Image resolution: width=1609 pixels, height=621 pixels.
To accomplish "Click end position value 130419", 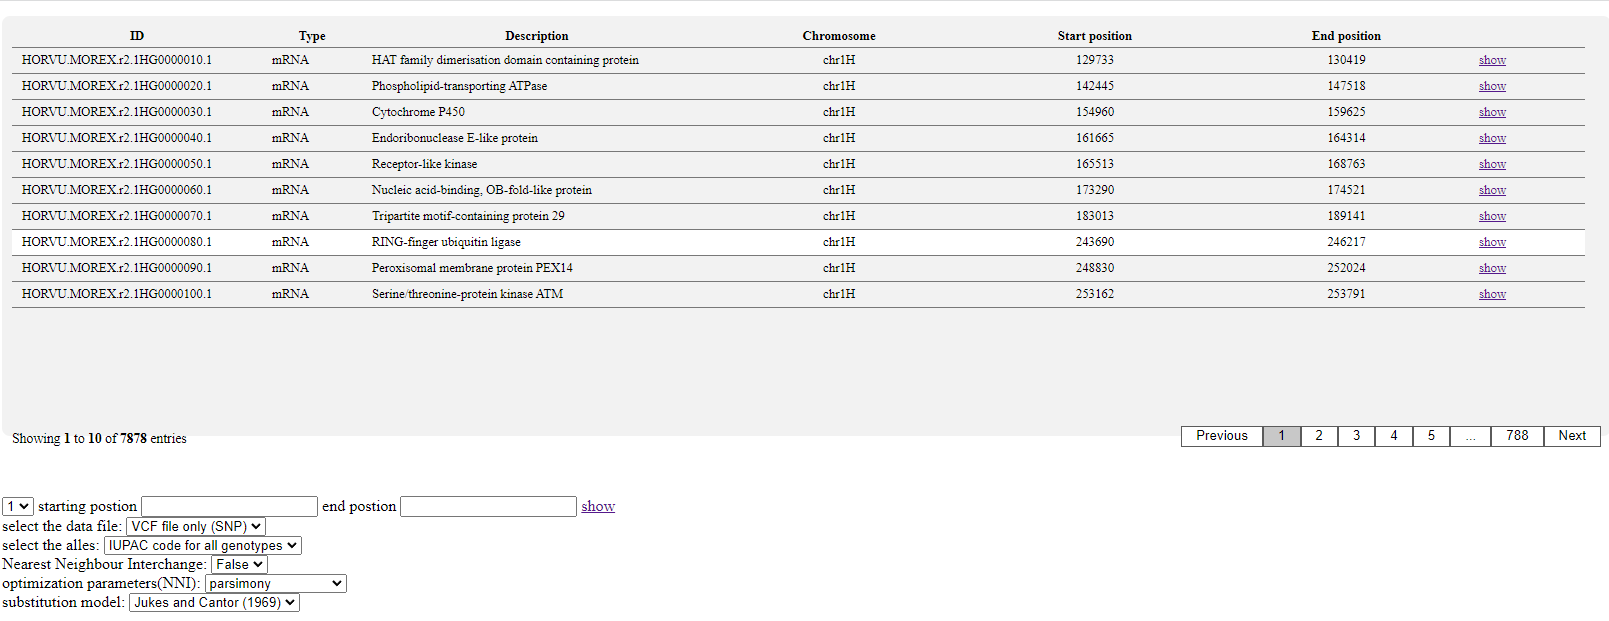I will click(1346, 60).
